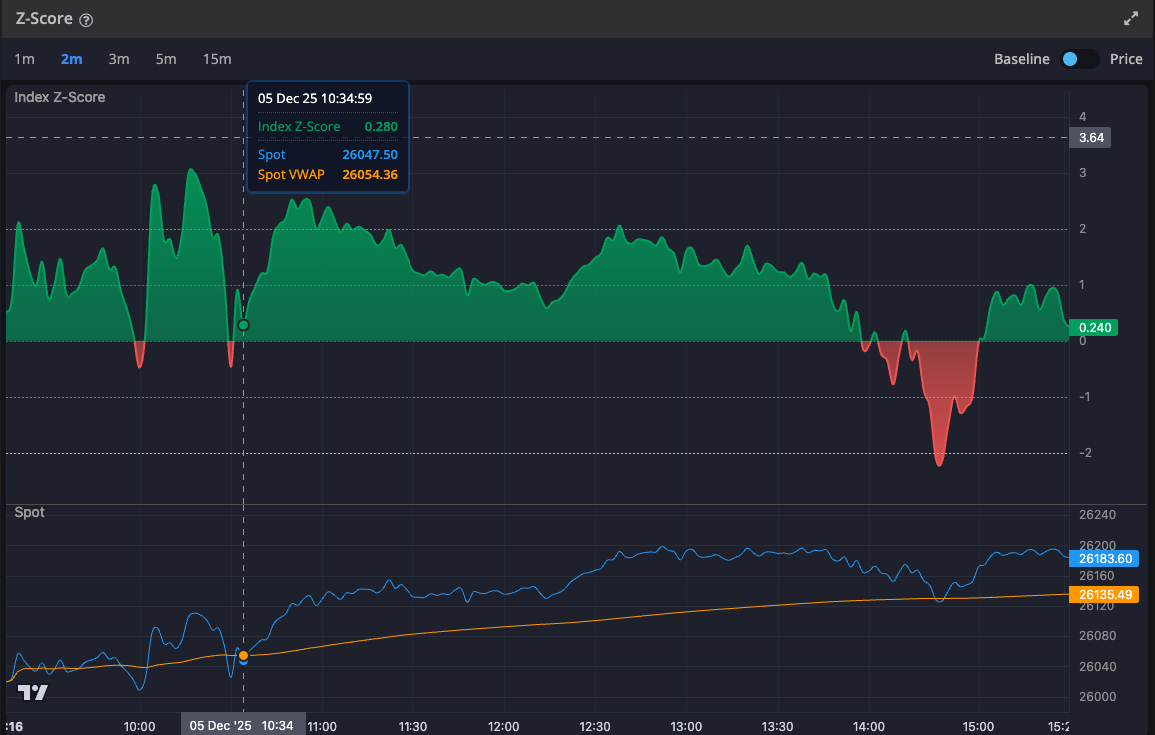Switch to the 1m timeframe
The width and height of the screenshot is (1155, 735).
click(24, 59)
